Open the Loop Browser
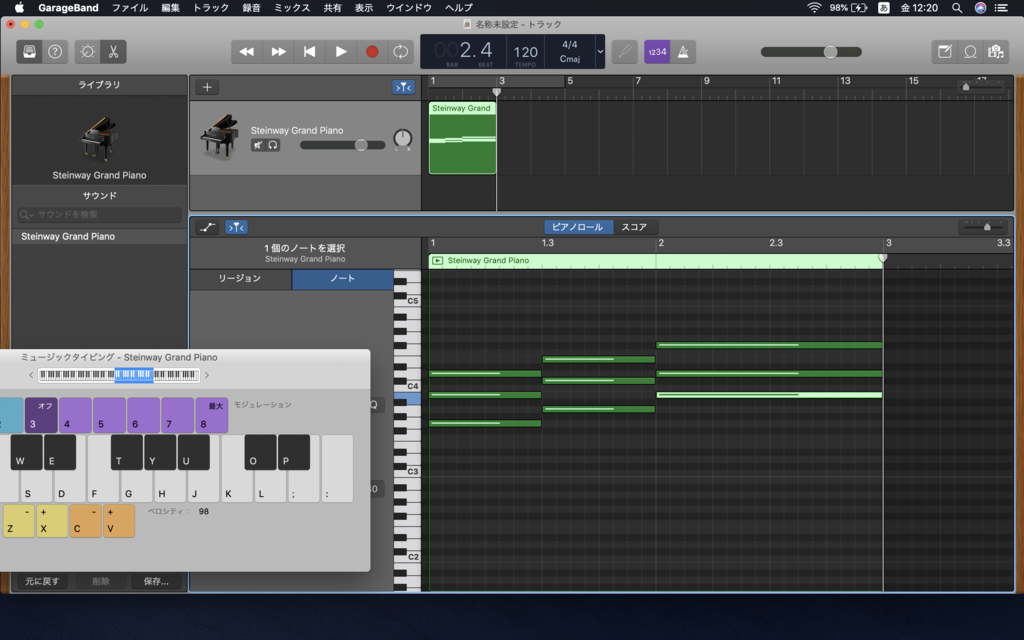The height and width of the screenshot is (640, 1024). [x=969, y=52]
